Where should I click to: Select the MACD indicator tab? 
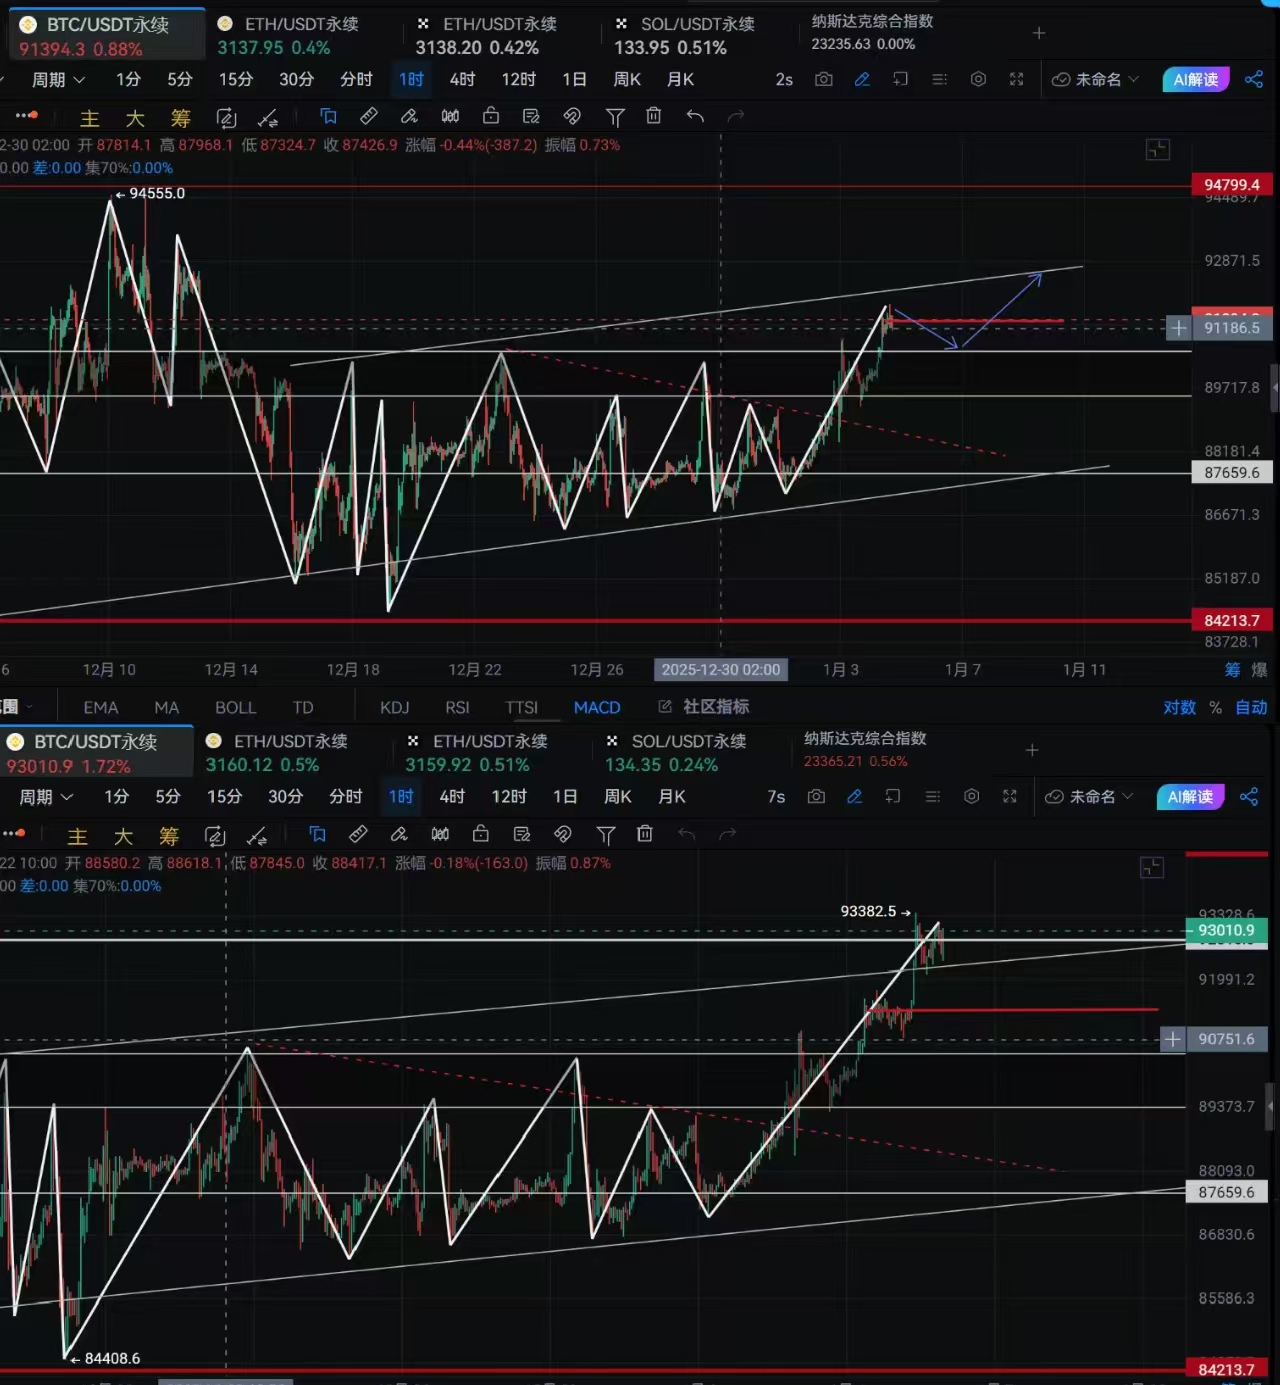(597, 707)
